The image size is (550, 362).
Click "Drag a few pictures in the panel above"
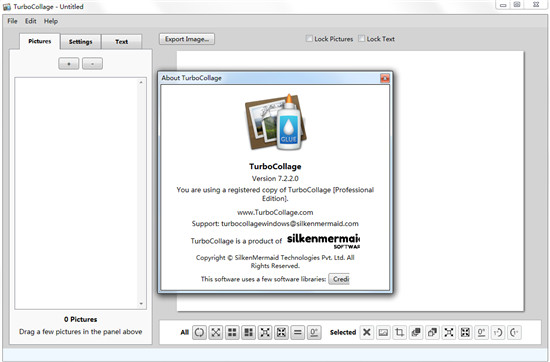pos(81,331)
